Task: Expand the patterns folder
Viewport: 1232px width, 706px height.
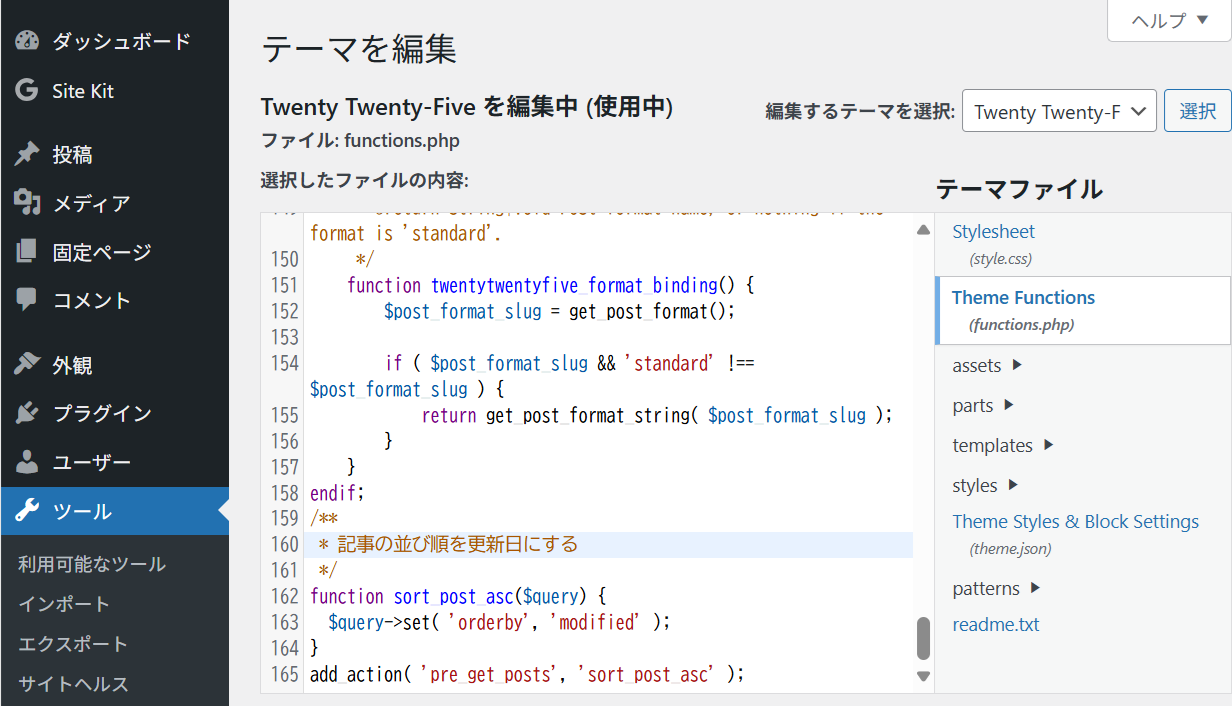Action: pos(996,588)
